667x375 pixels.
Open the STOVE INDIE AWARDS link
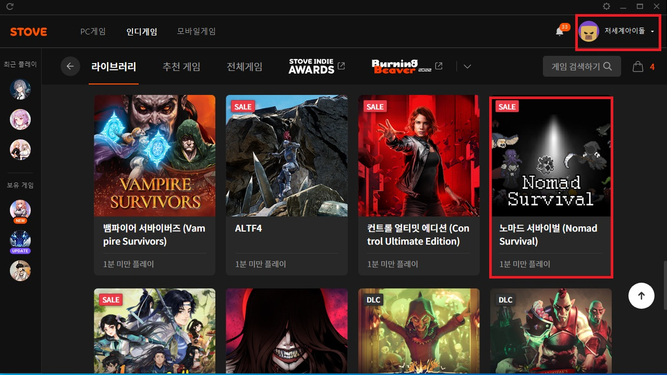[316, 66]
